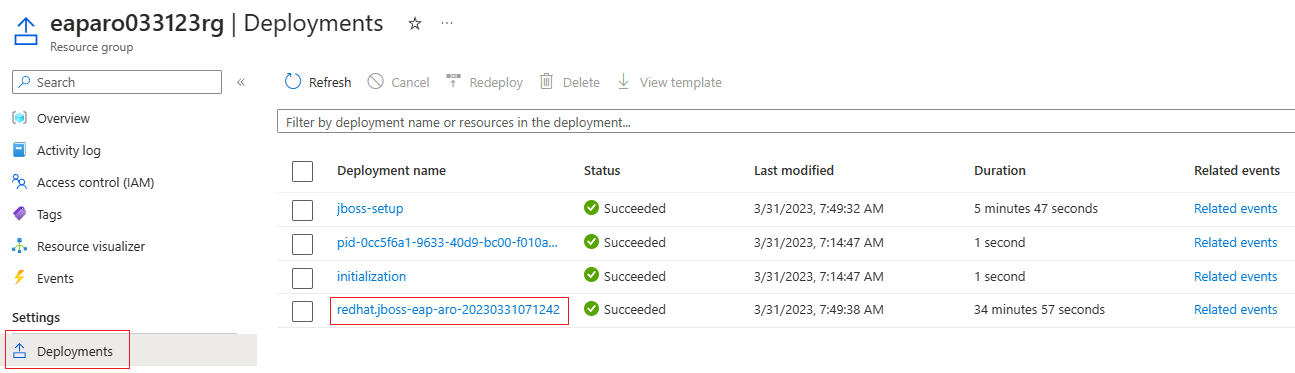Open Related events for initialization row
Screen dimensions: 1295x373
coord(1236,277)
